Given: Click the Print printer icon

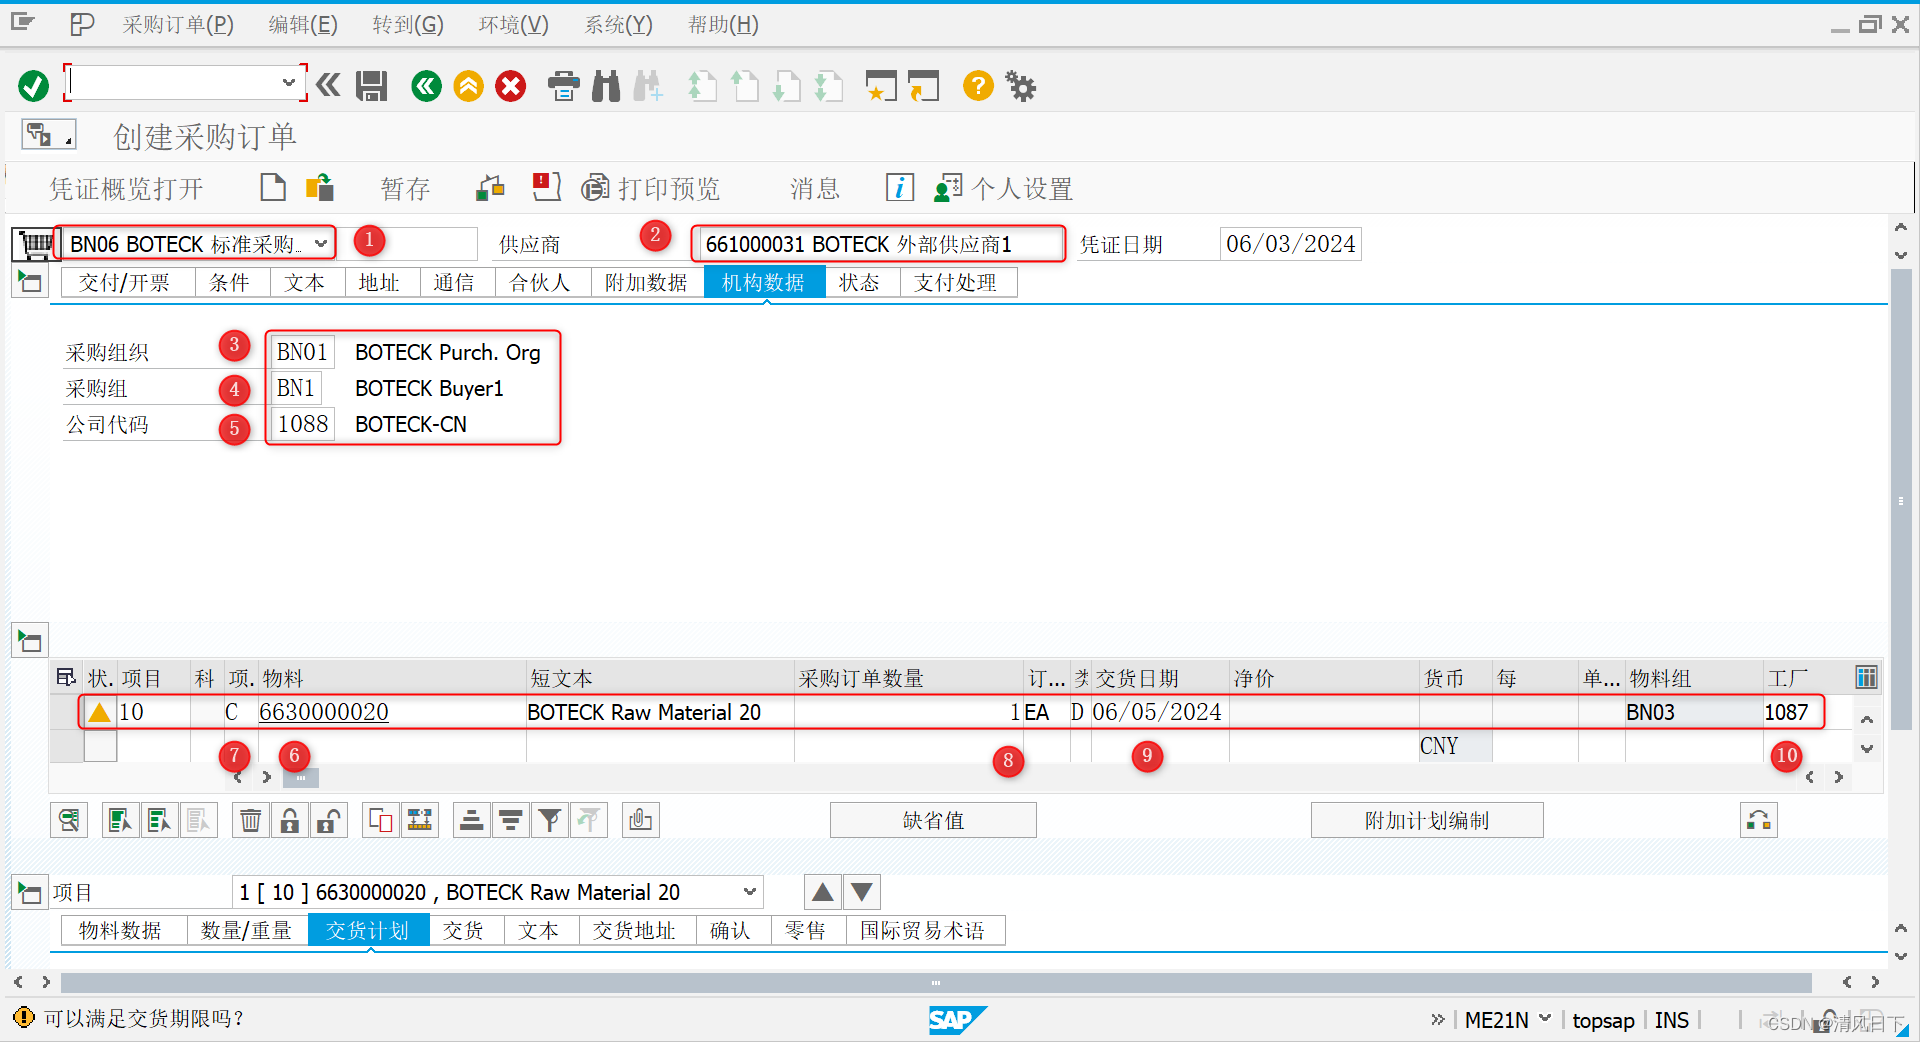Looking at the screenshot, I should (x=564, y=86).
